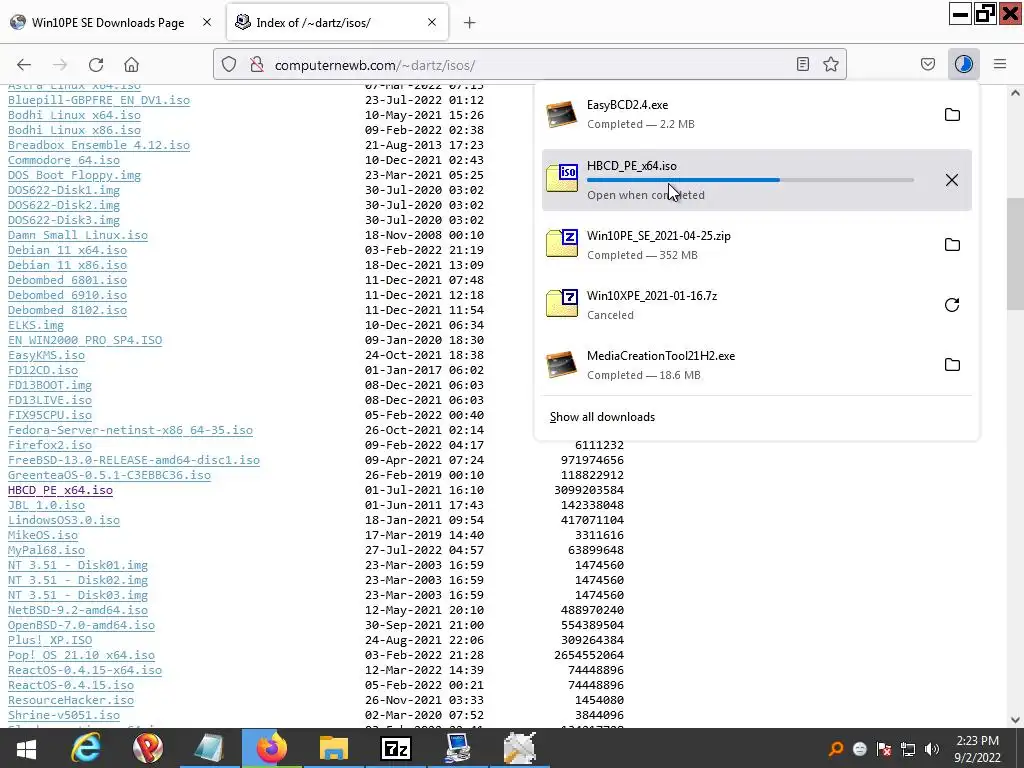The width and height of the screenshot is (1024, 768).
Task: Close the Index of isos tab
Action: click(432, 22)
